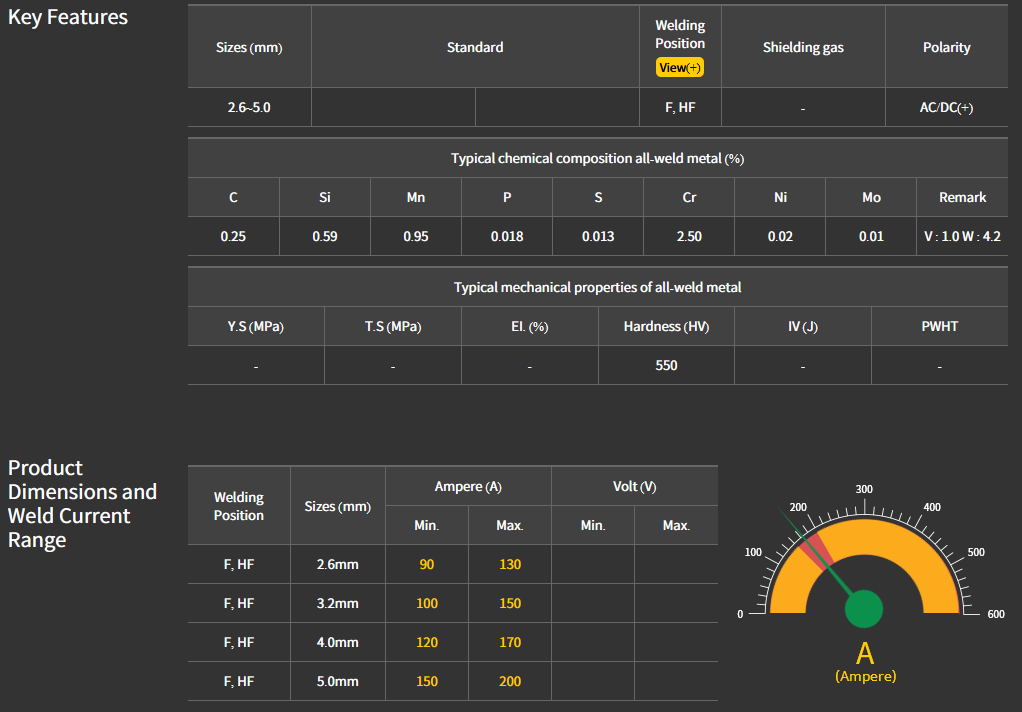The width and height of the screenshot is (1022, 712).
Task: Select the Product Dimensions and Weld Current Range heading
Action: point(82,504)
